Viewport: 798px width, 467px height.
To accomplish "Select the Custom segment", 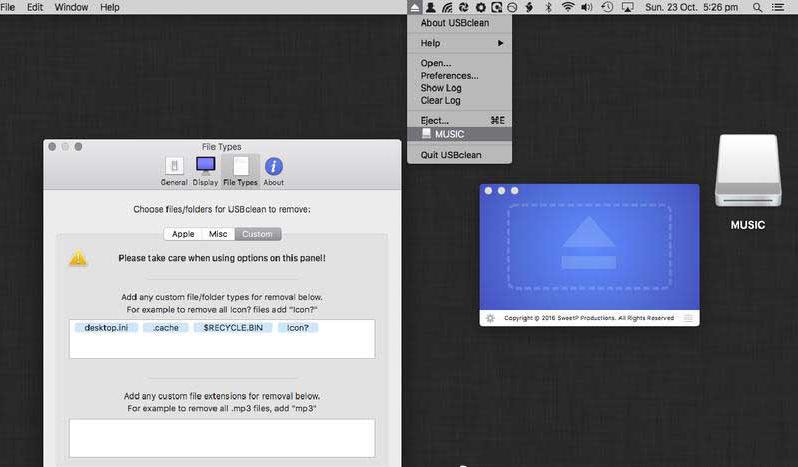I will point(257,234).
